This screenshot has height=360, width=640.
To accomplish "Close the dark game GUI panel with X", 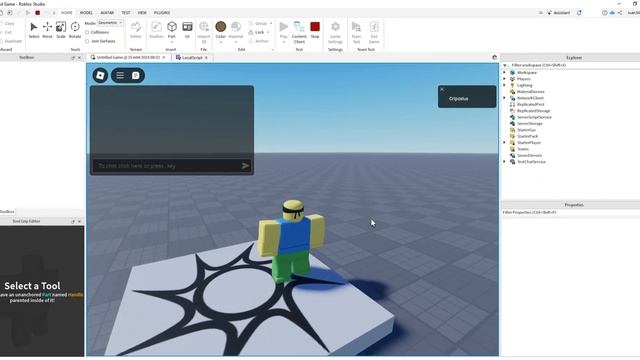I will [x=442, y=89].
